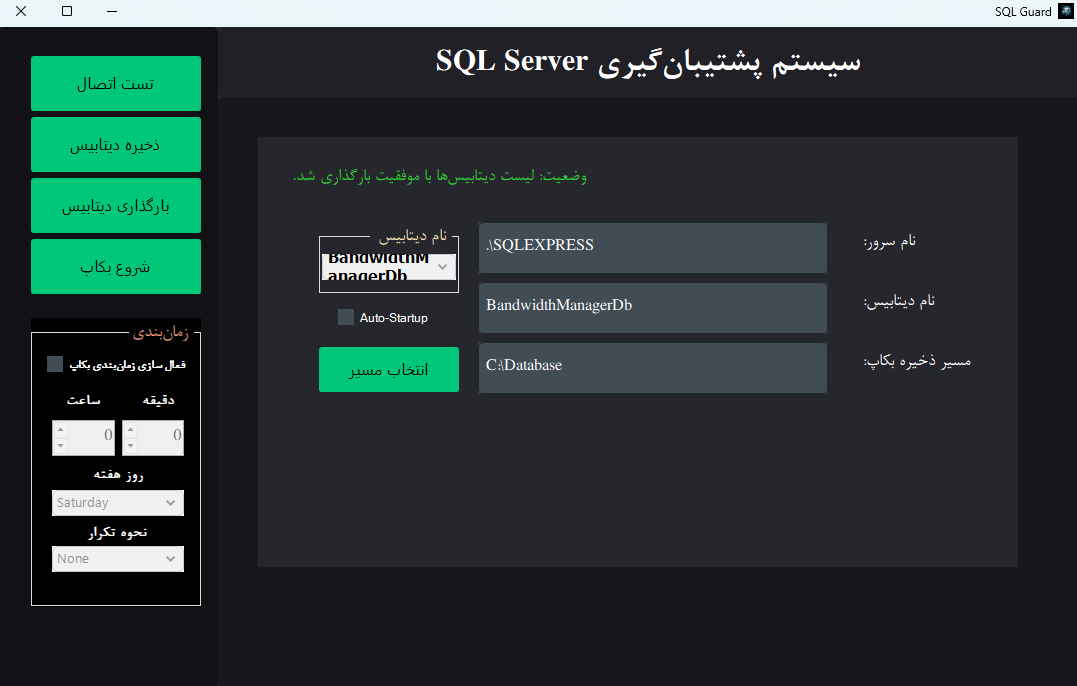This screenshot has height=686, width=1077.
Task: Decrease the ساعت hour spinner value
Action: coord(60,446)
